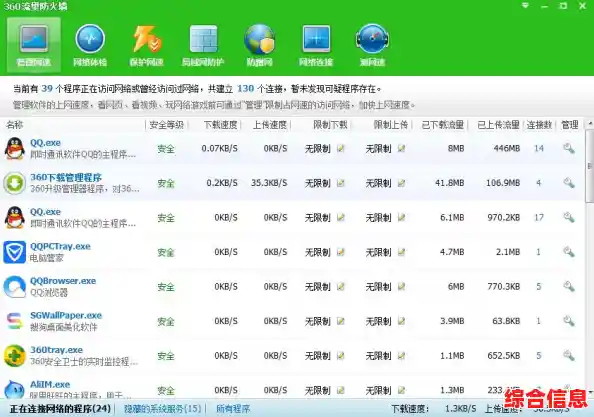Open manage magnifier for 360tray.exe
The height and width of the screenshot is (417, 594).
pyautogui.click(x=569, y=356)
